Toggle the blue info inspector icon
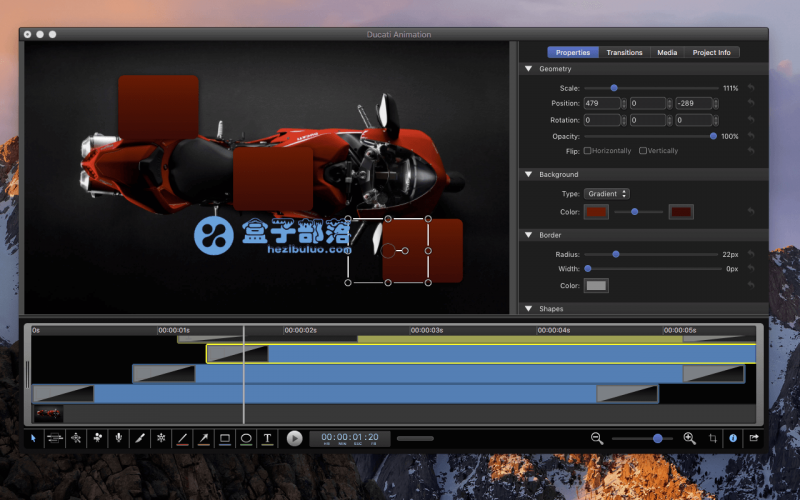The height and width of the screenshot is (500, 800). (733, 438)
